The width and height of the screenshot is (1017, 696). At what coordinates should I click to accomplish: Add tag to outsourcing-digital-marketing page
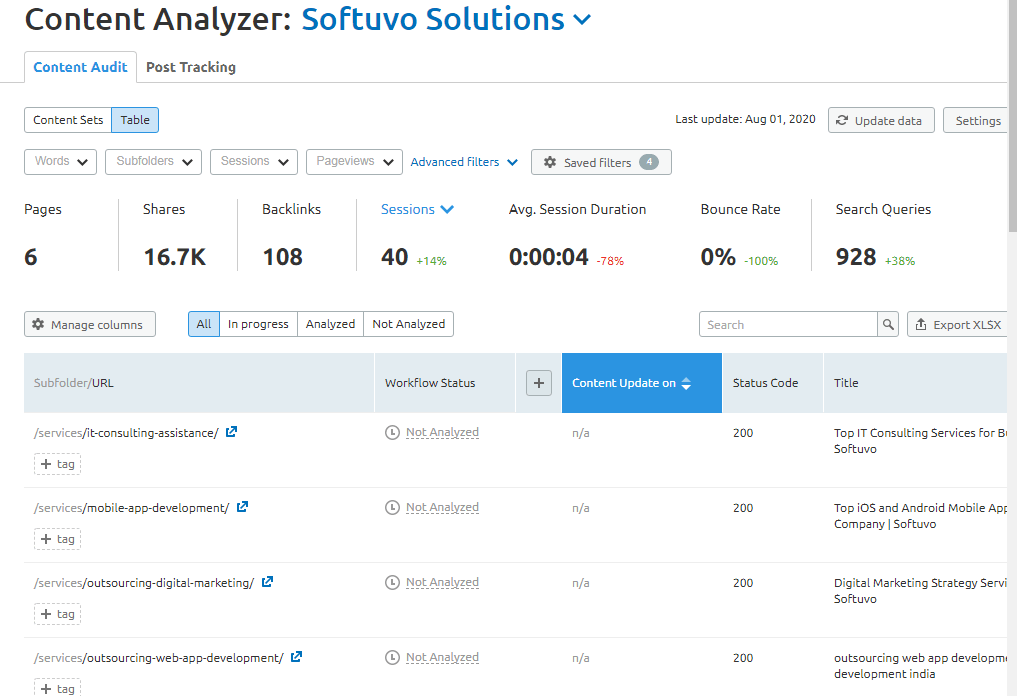pos(57,614)
